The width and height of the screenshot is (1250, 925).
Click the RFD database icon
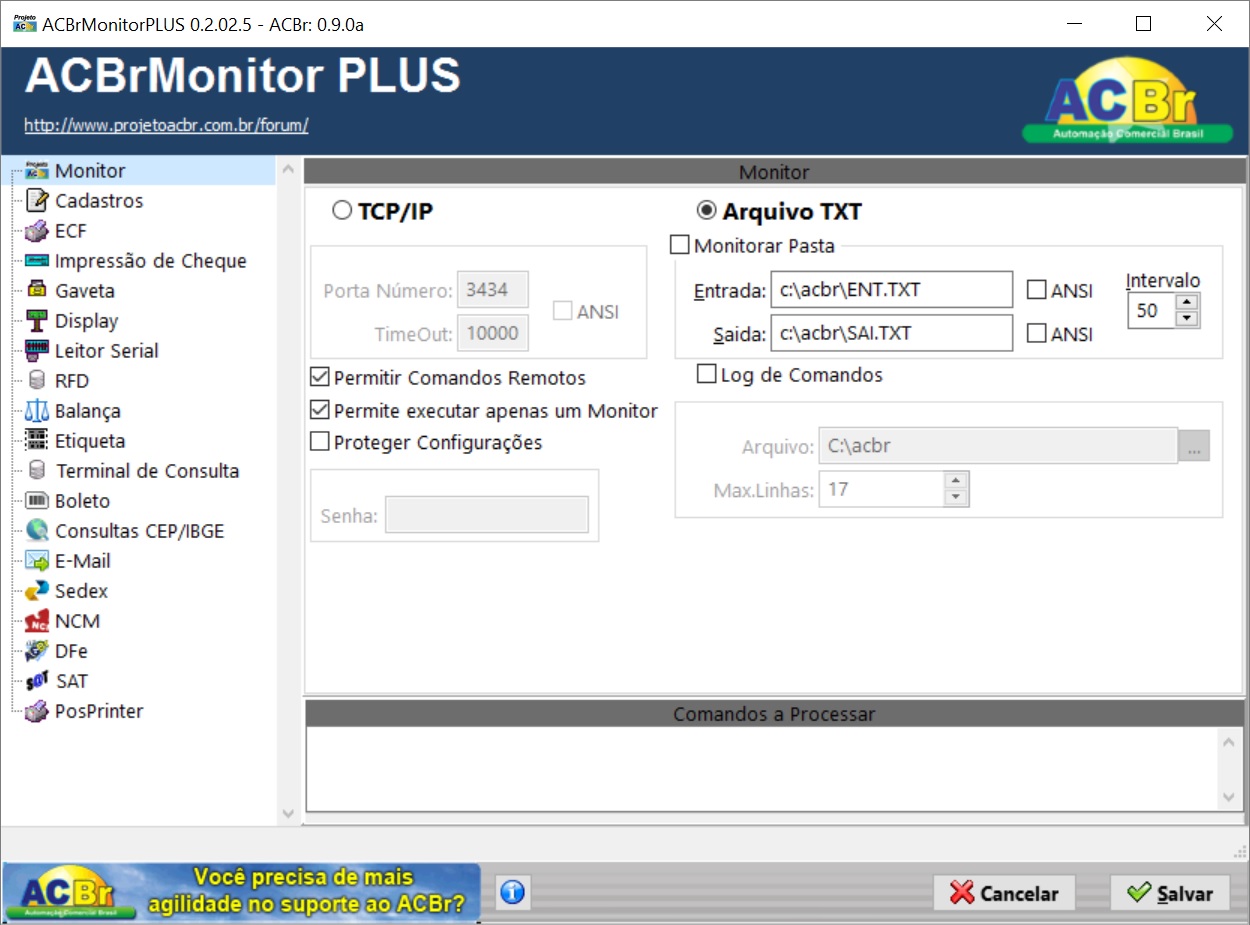(37, 381)
